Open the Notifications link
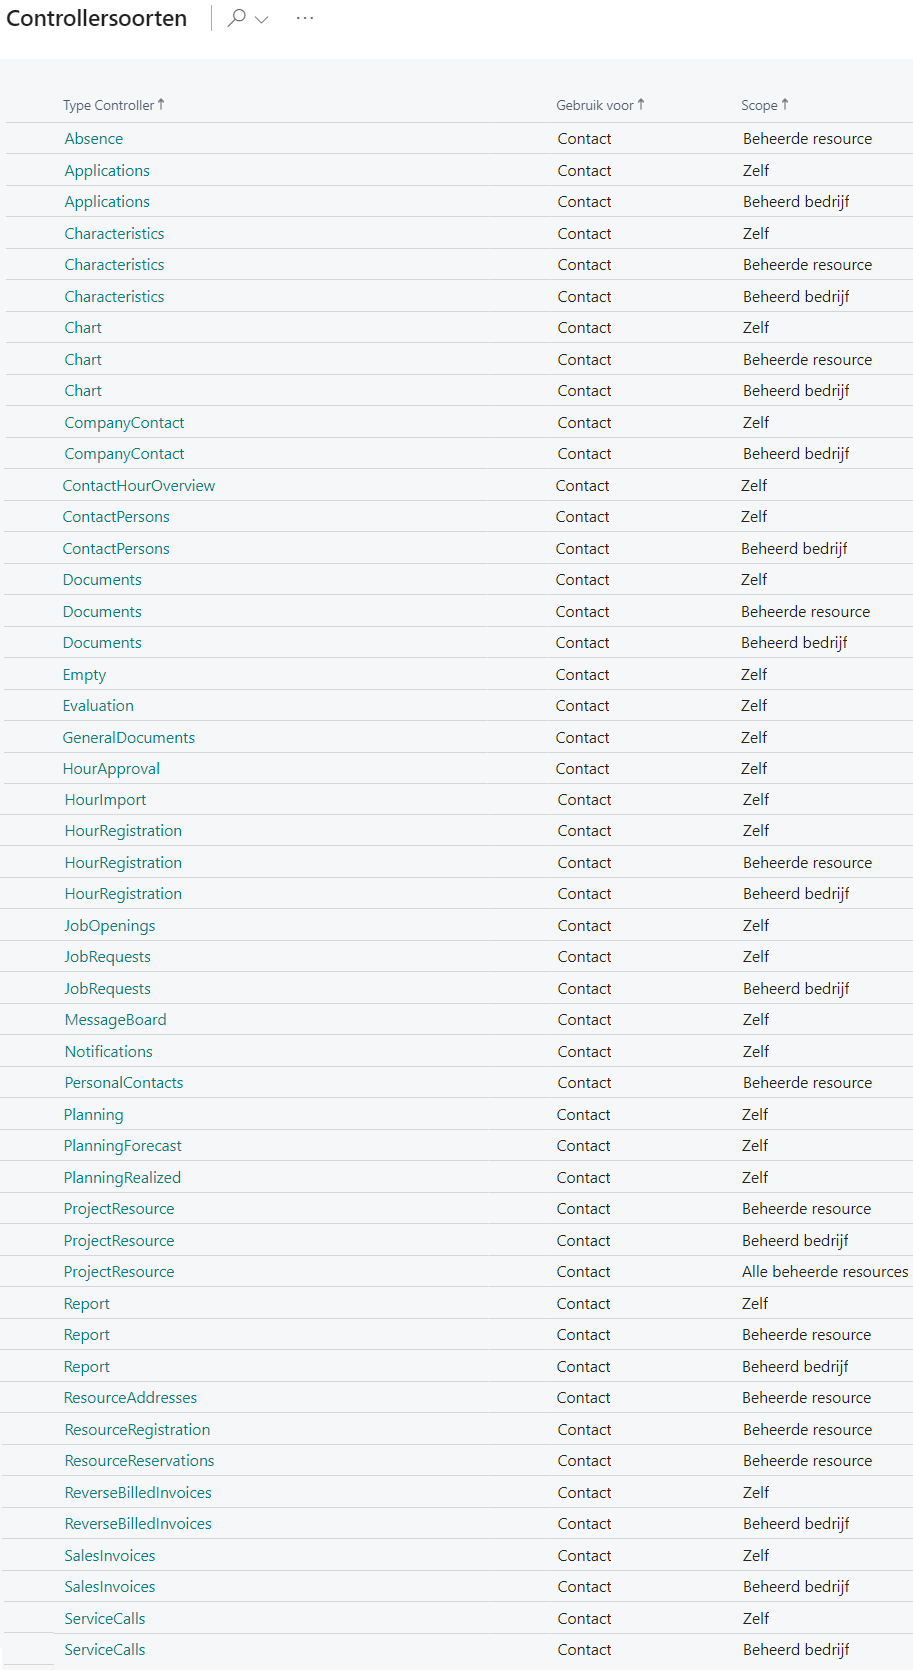 coord(109,1052)
